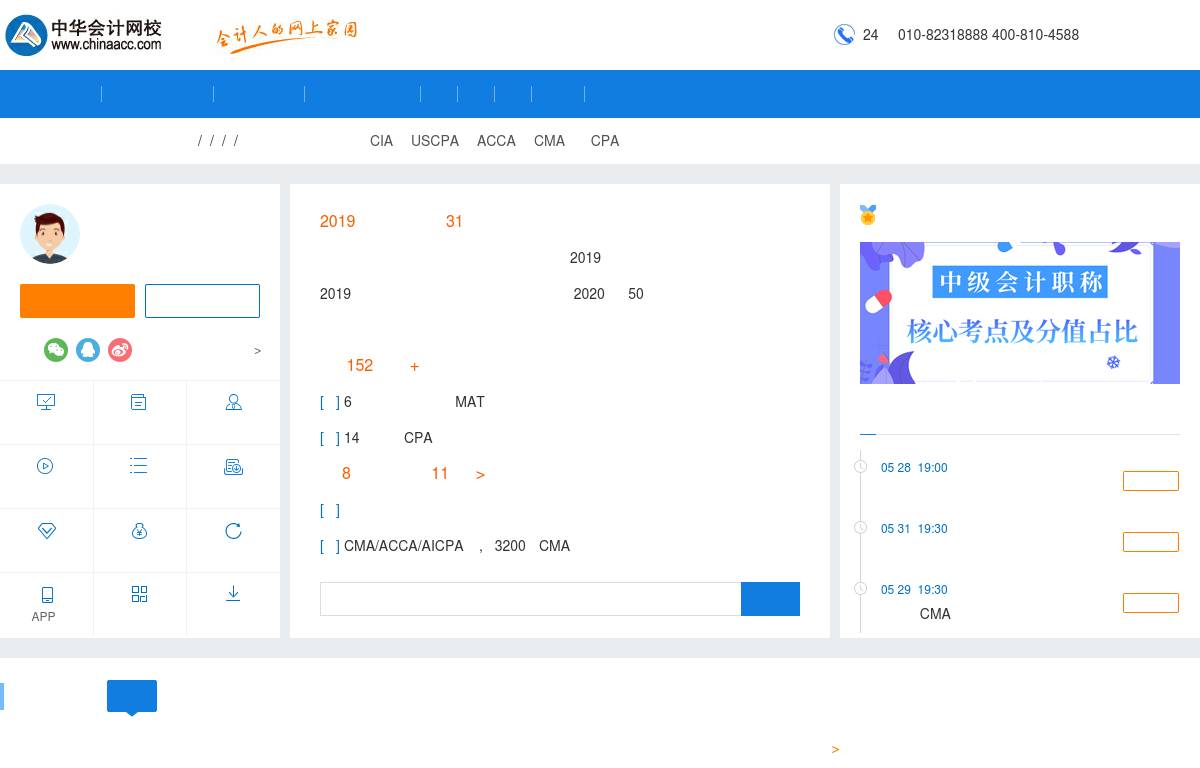Viewport: 1200px width, 768px height.
Task: Click the orange arrow near the page bottom
Action: (836, 749)
